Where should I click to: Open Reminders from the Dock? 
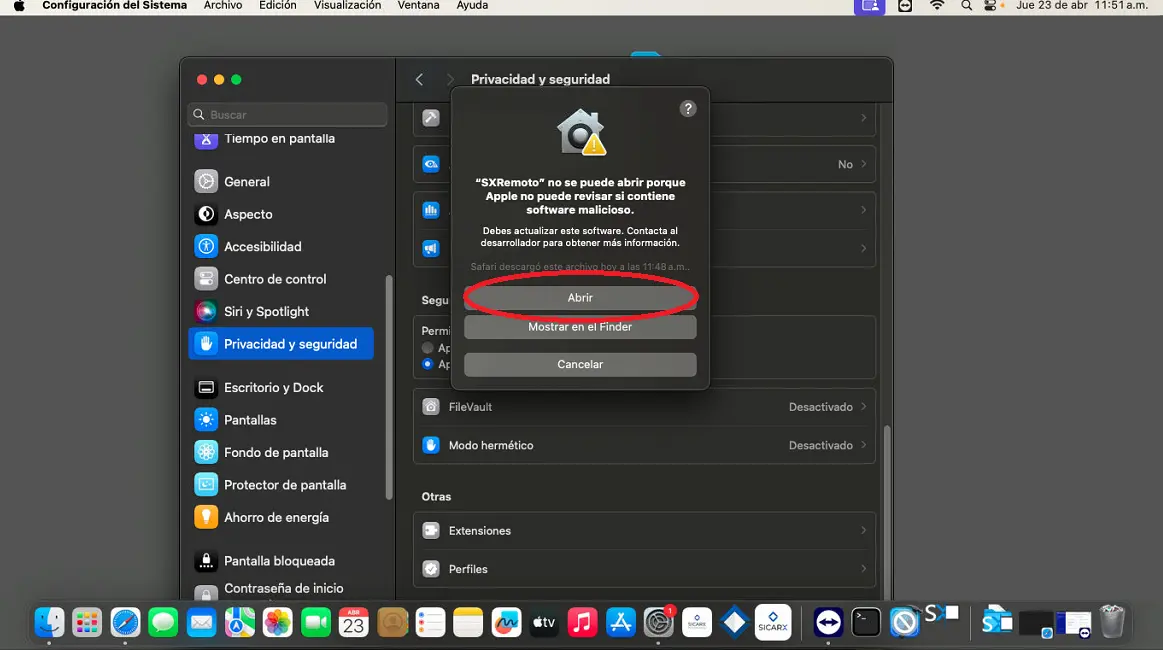click(x=430, y=623)
